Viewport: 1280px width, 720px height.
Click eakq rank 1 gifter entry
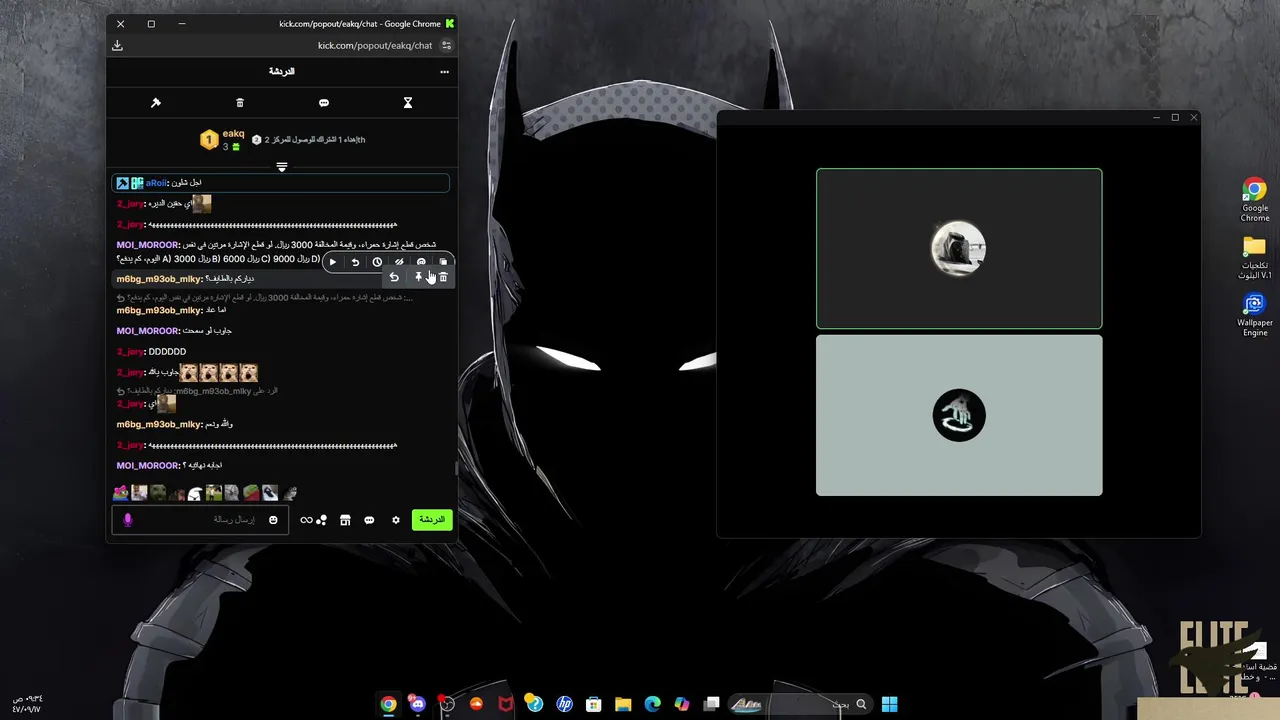[x=223, y=140]
